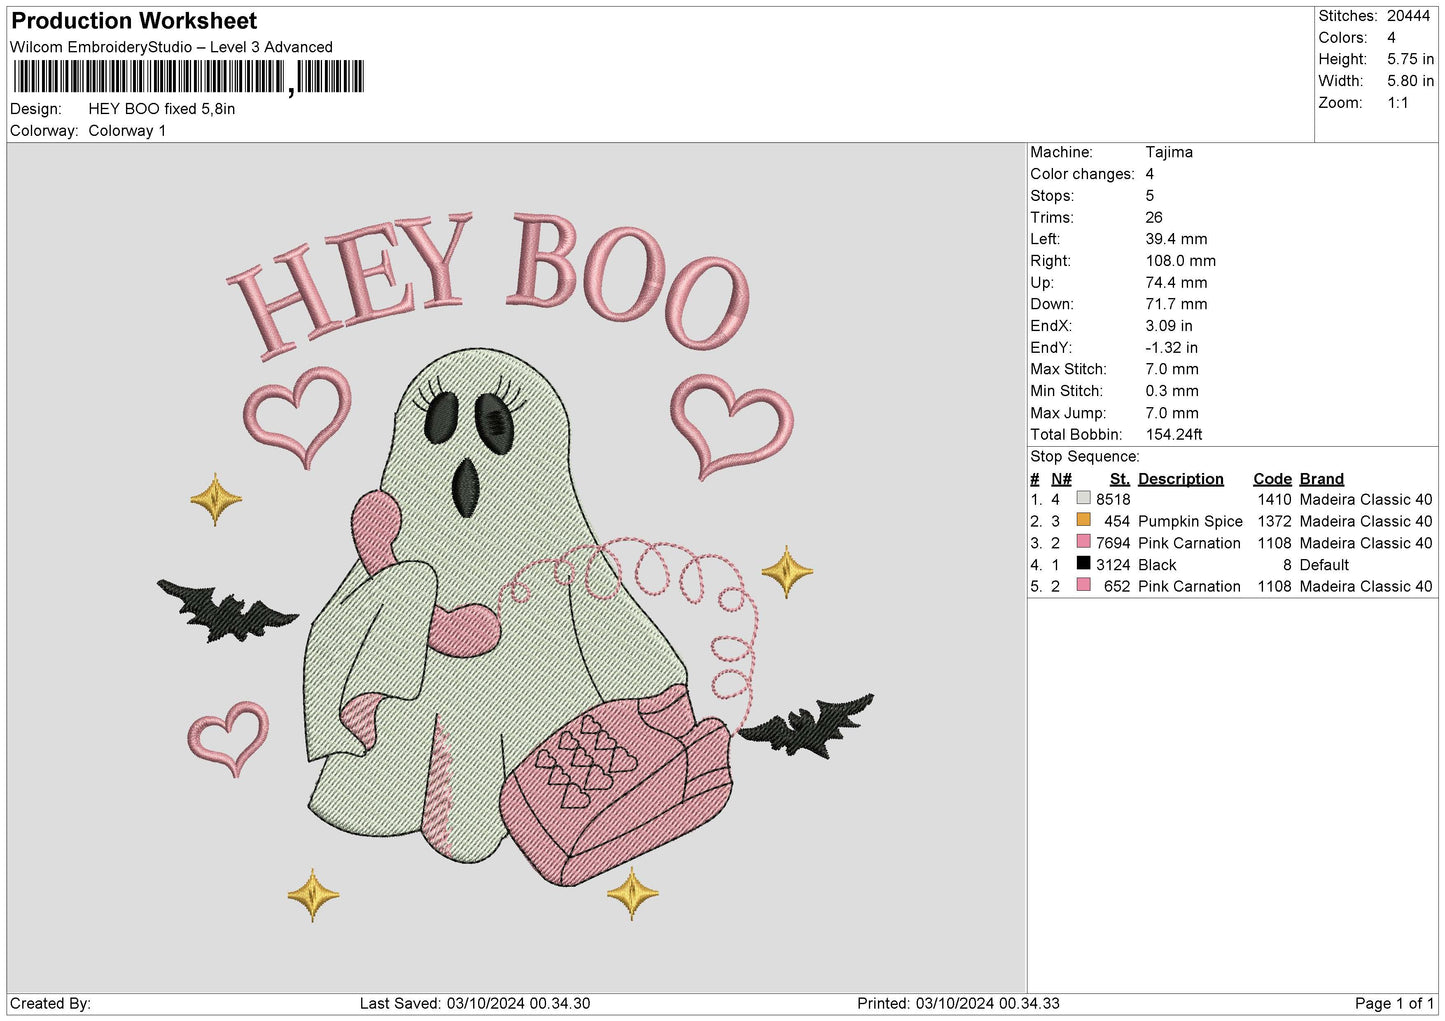Viewport: 1445px width, 1021px height.
Task: Click the 'St.' column header
Action: point(1120,479)
